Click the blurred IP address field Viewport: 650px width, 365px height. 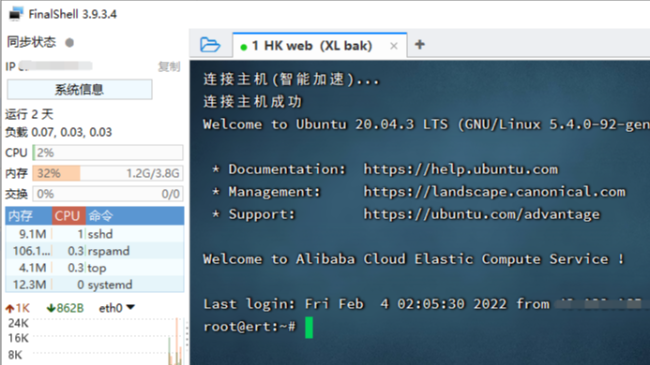point(56,66)
